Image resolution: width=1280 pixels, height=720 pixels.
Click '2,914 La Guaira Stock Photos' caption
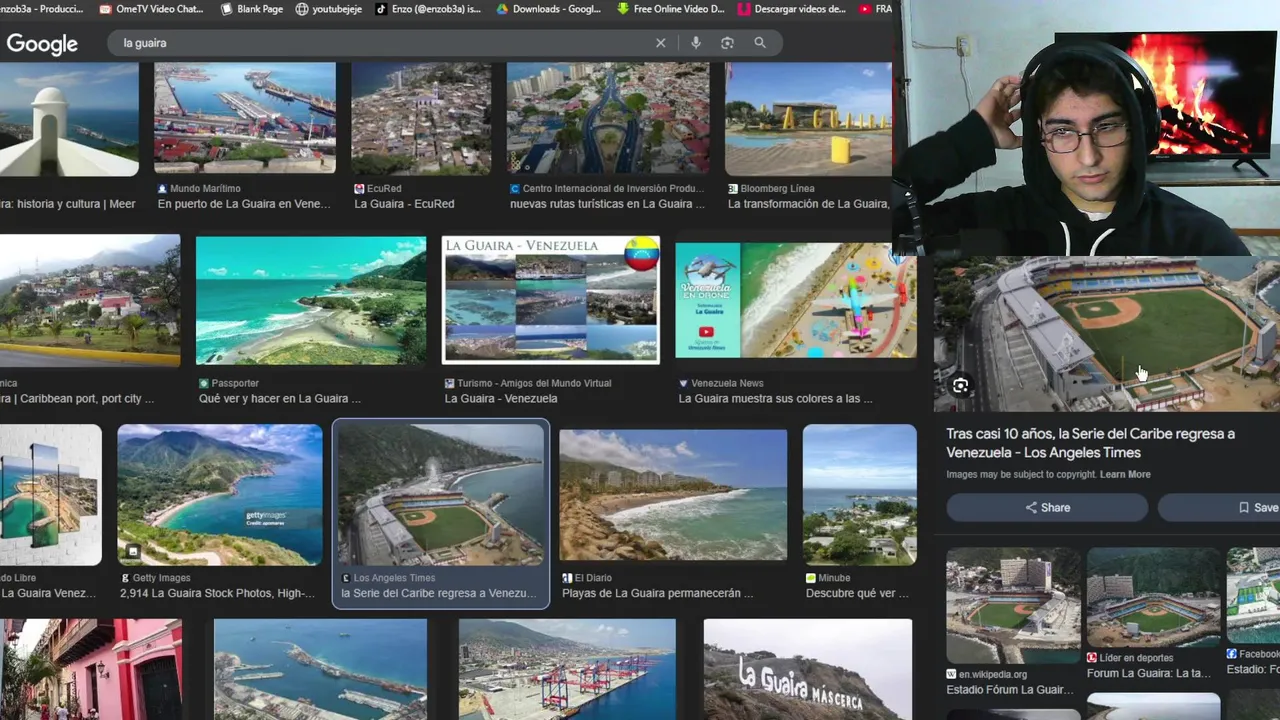pyautogui.click(x=217, y=594)
